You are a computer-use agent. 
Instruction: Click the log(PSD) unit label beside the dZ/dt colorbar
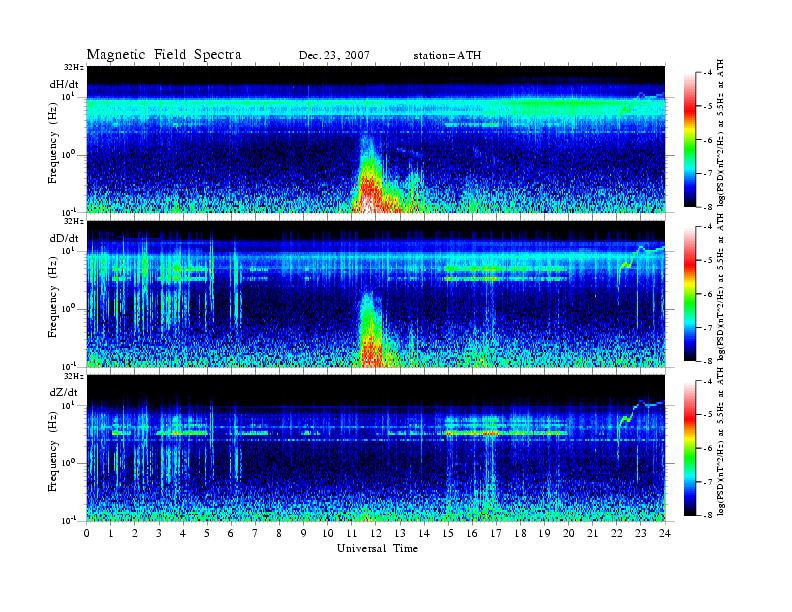point(721,442)
